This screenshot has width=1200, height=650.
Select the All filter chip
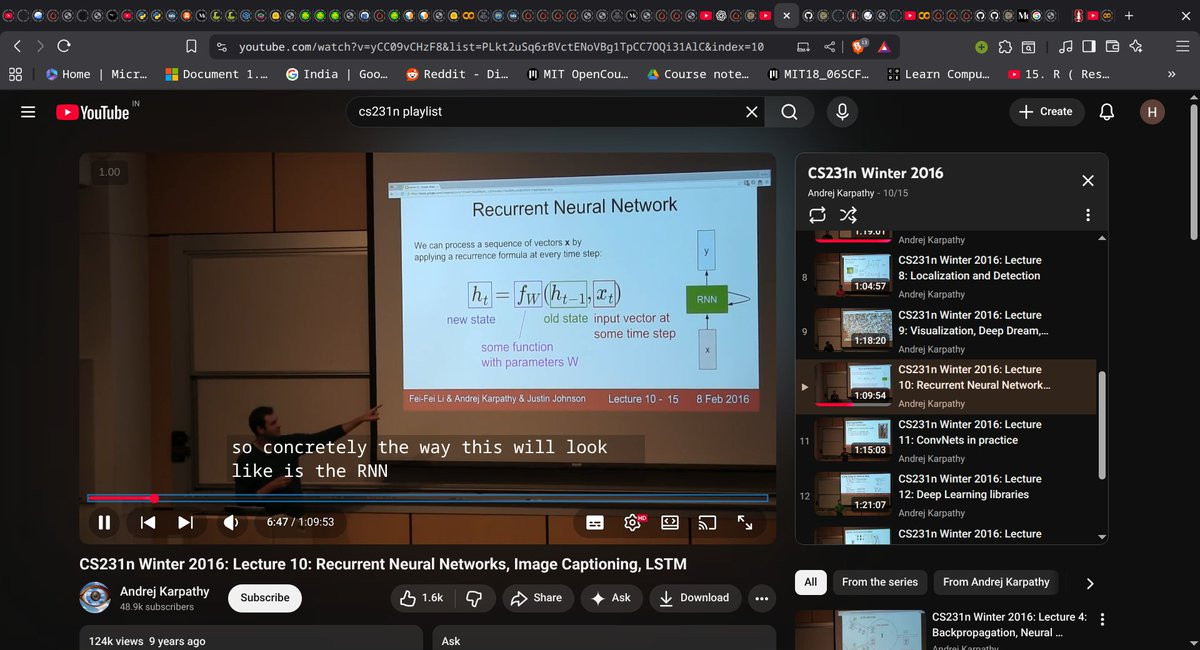[x=810, y=582]
